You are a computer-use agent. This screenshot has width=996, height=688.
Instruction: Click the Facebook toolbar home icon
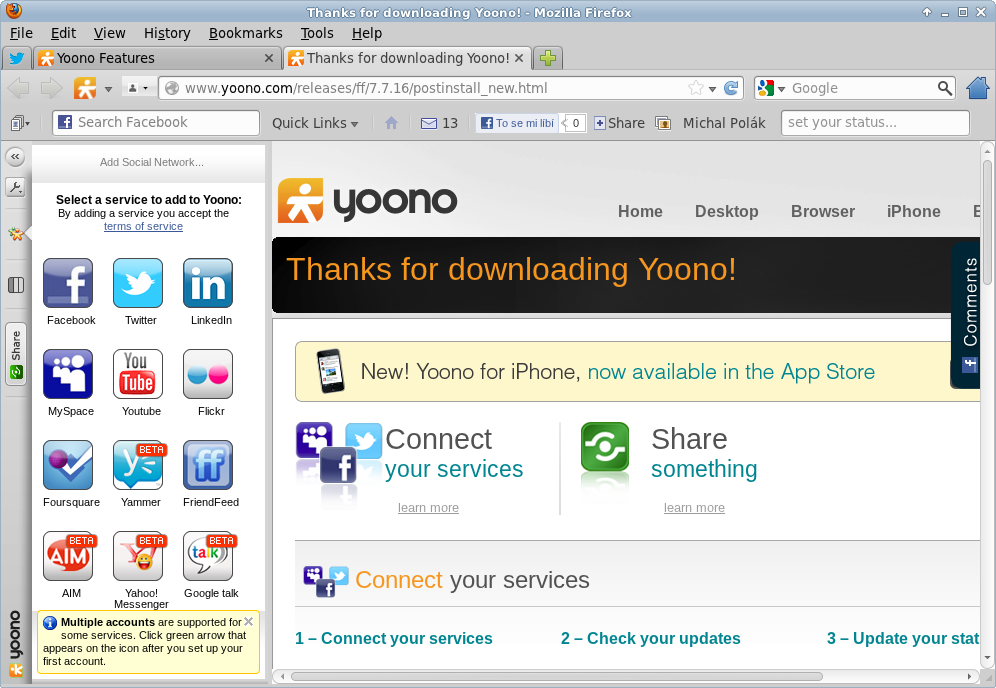391,123
